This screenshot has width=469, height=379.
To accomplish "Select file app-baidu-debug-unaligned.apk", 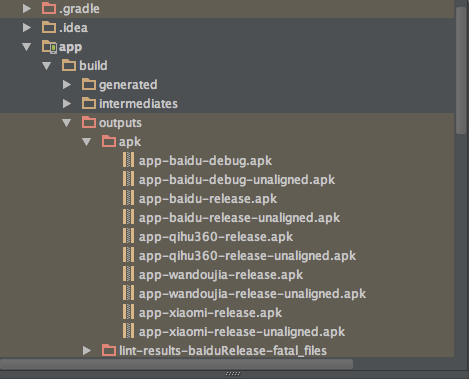I will click(x=237, y=180).
